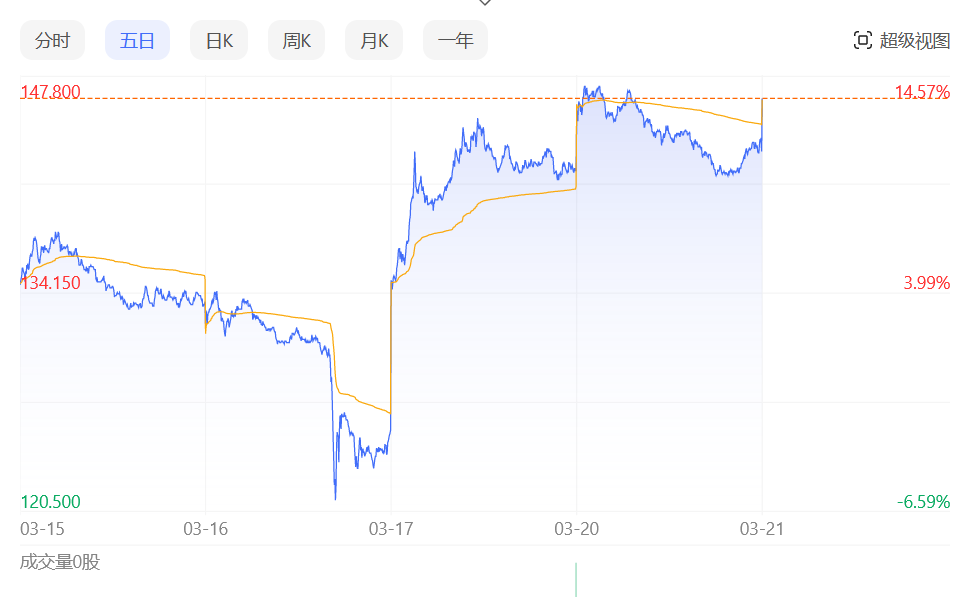Click the 3.99% percentage axis label
The width and height of the screenshot is (976, 597).
[x=926, y=283]
